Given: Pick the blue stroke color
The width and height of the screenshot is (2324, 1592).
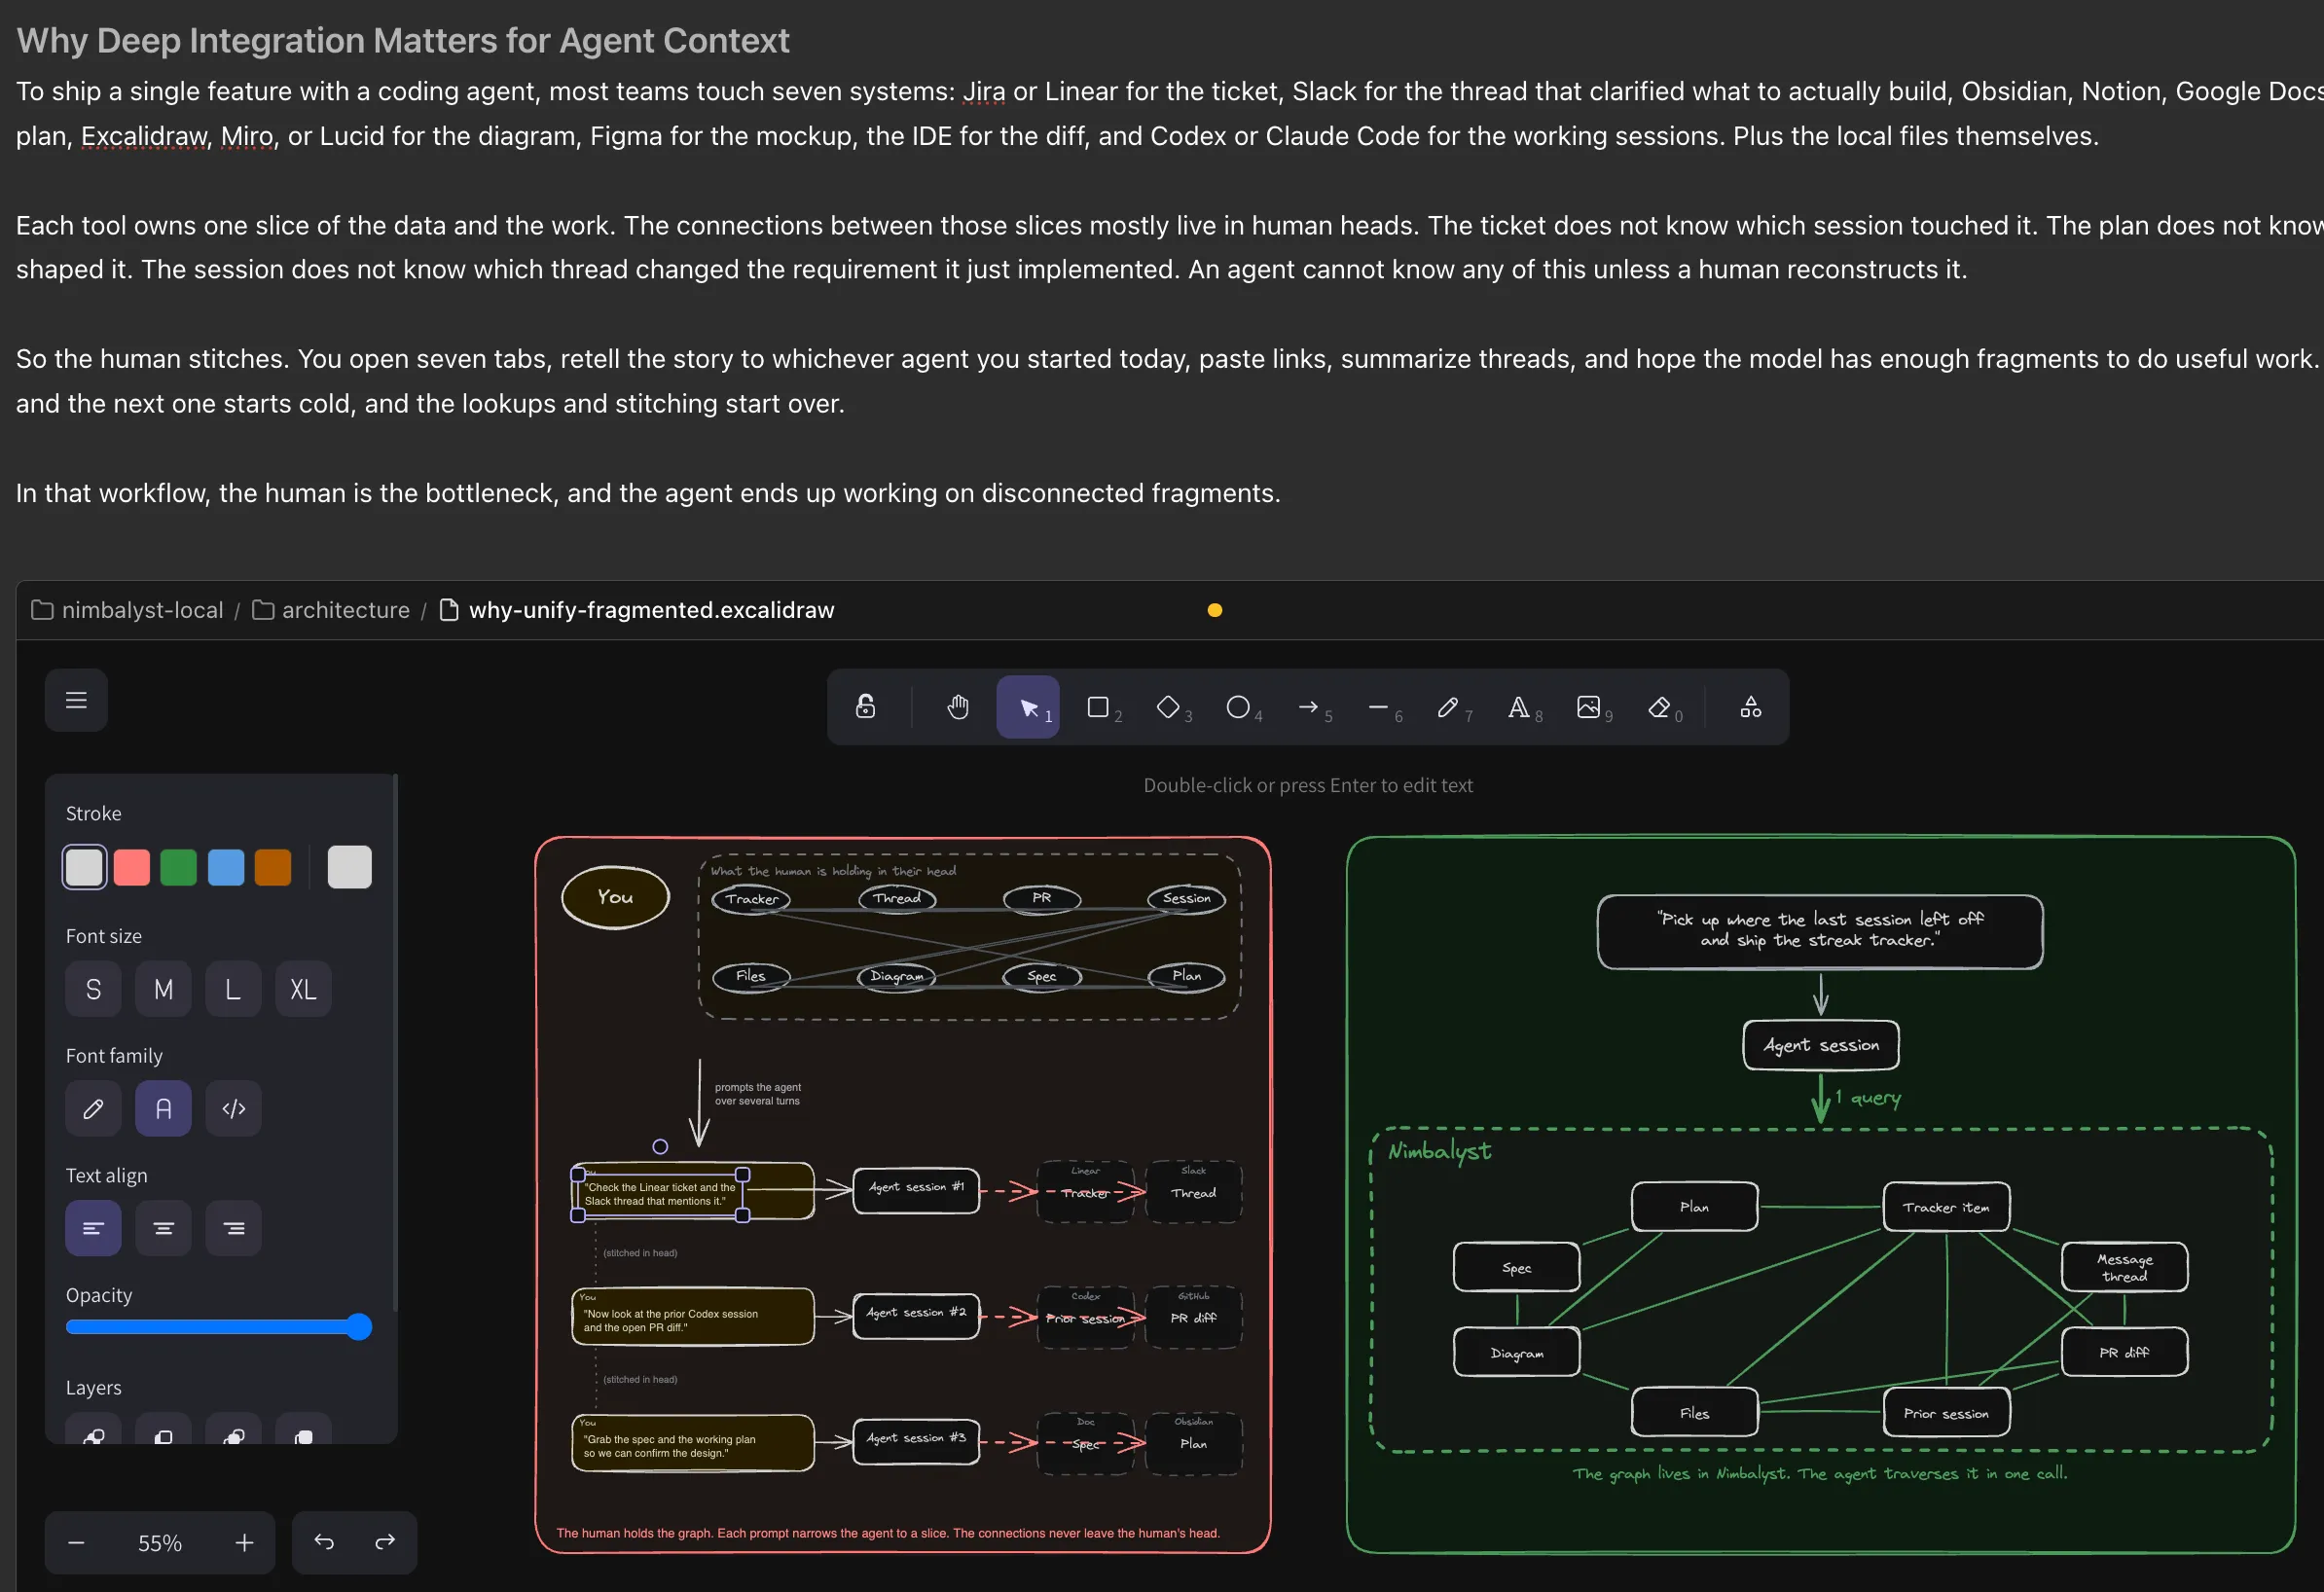Looking at the screenshot, I should point(226,866).
